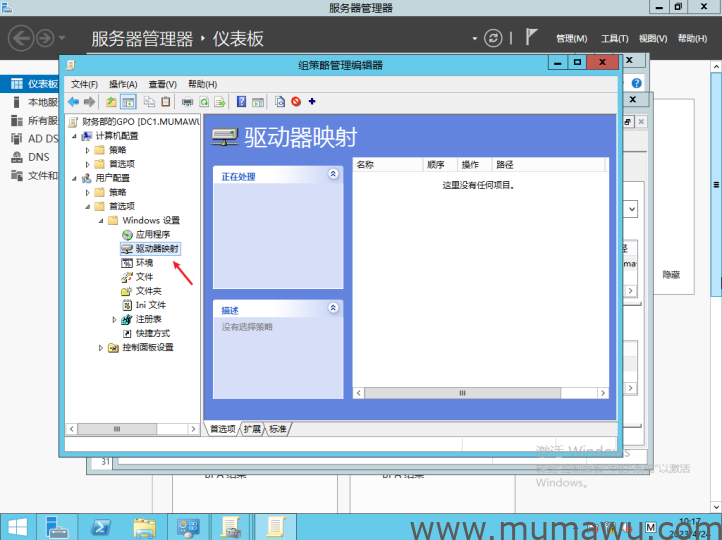Click the blue Back arrow in toolbar

pos(73,102)
